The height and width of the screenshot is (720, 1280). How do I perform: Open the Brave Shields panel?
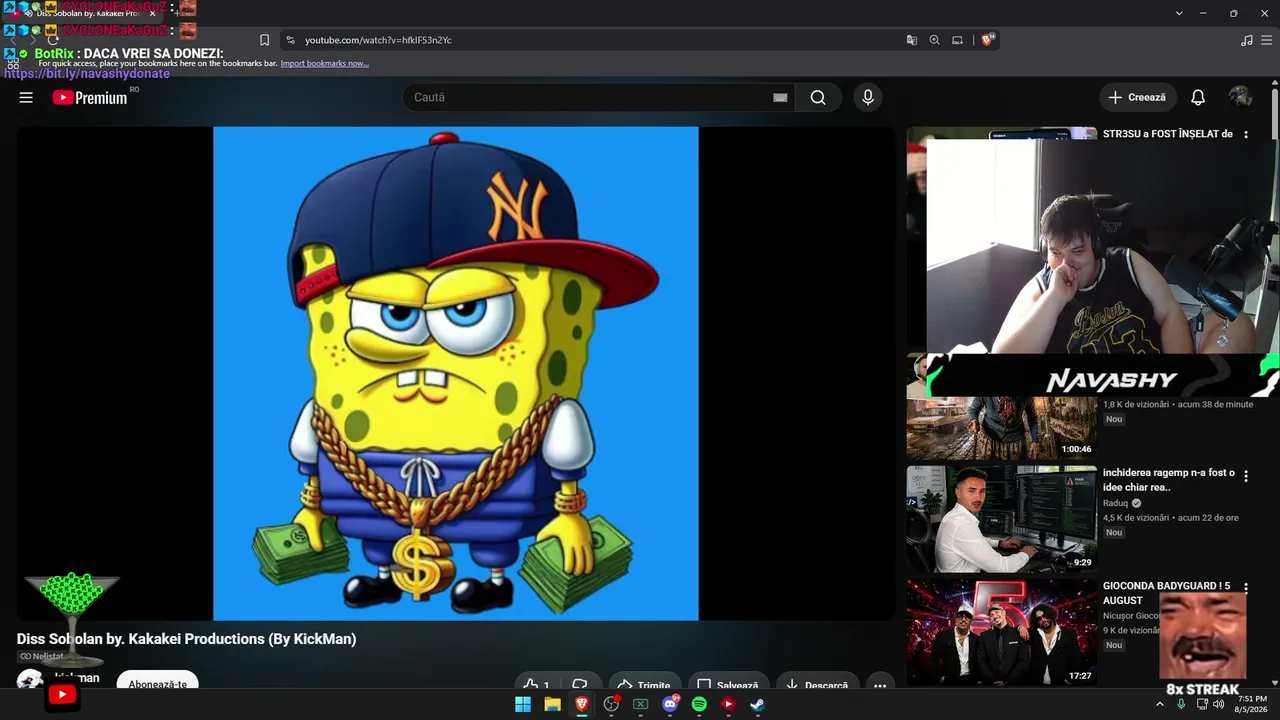987,40
